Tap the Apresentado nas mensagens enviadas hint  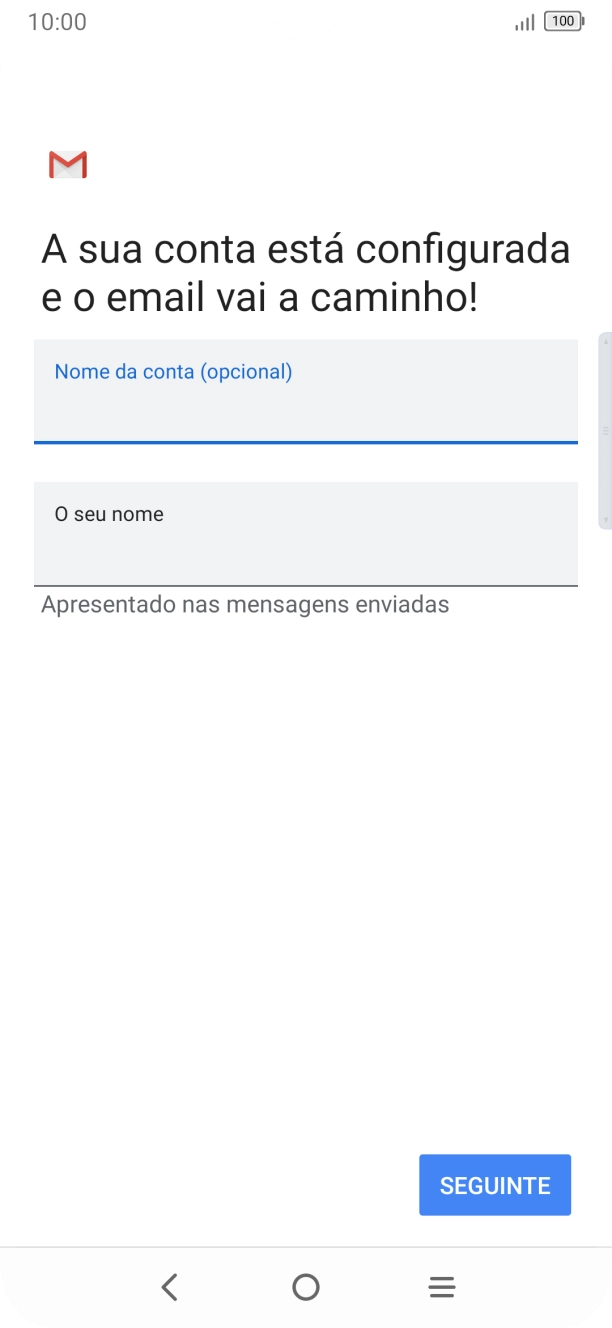(x=245, y=604)
